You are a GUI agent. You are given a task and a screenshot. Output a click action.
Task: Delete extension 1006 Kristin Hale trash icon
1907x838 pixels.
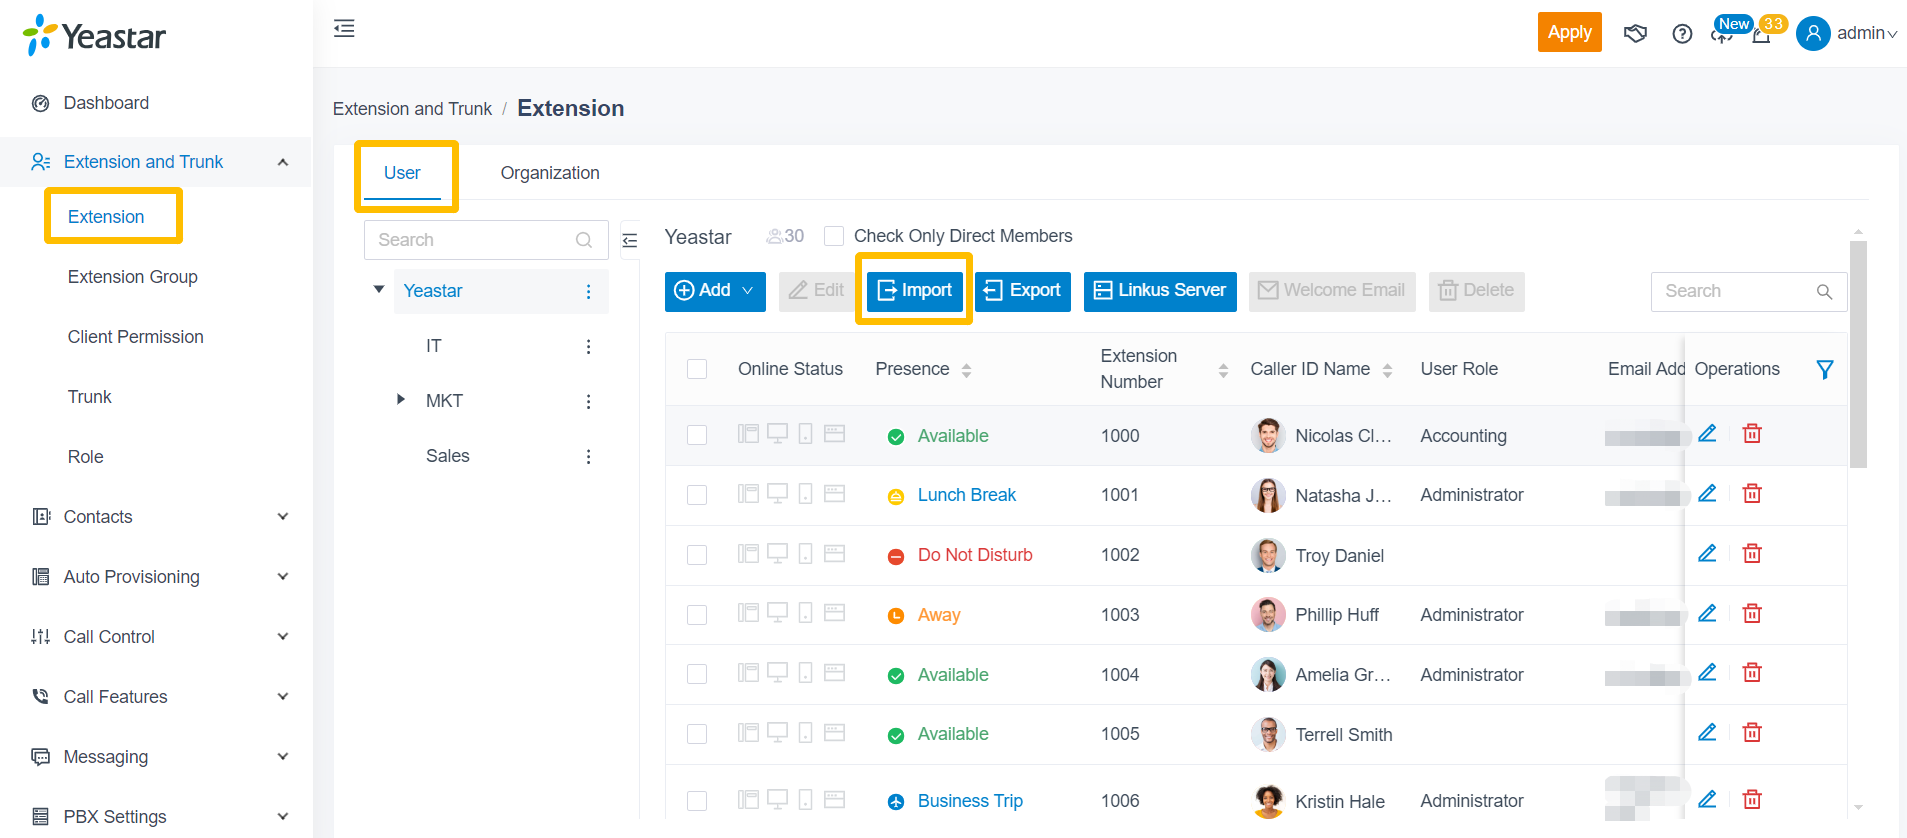1752,800
